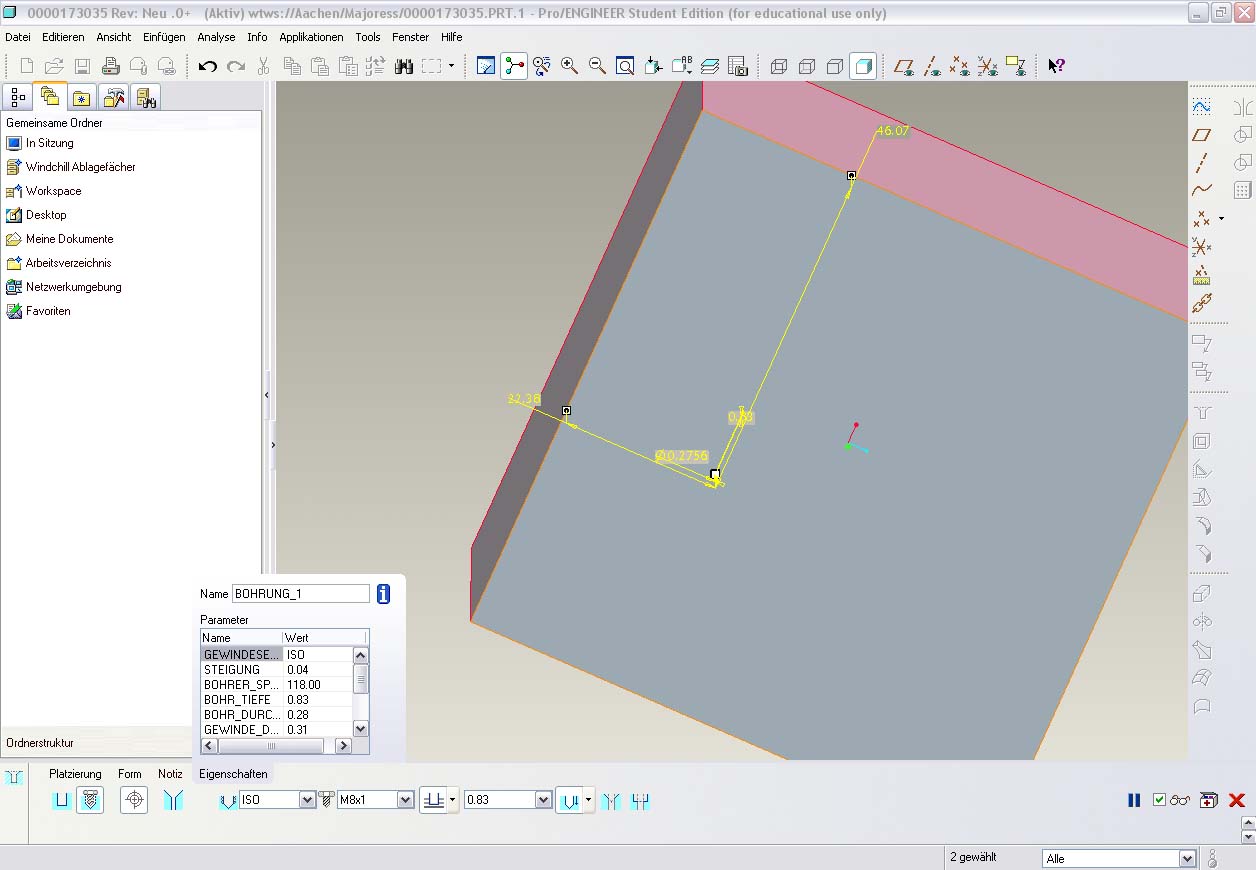1256x870 pixels.
Task: Toggle the datum planes display icon
Action: tap(903, 67)
